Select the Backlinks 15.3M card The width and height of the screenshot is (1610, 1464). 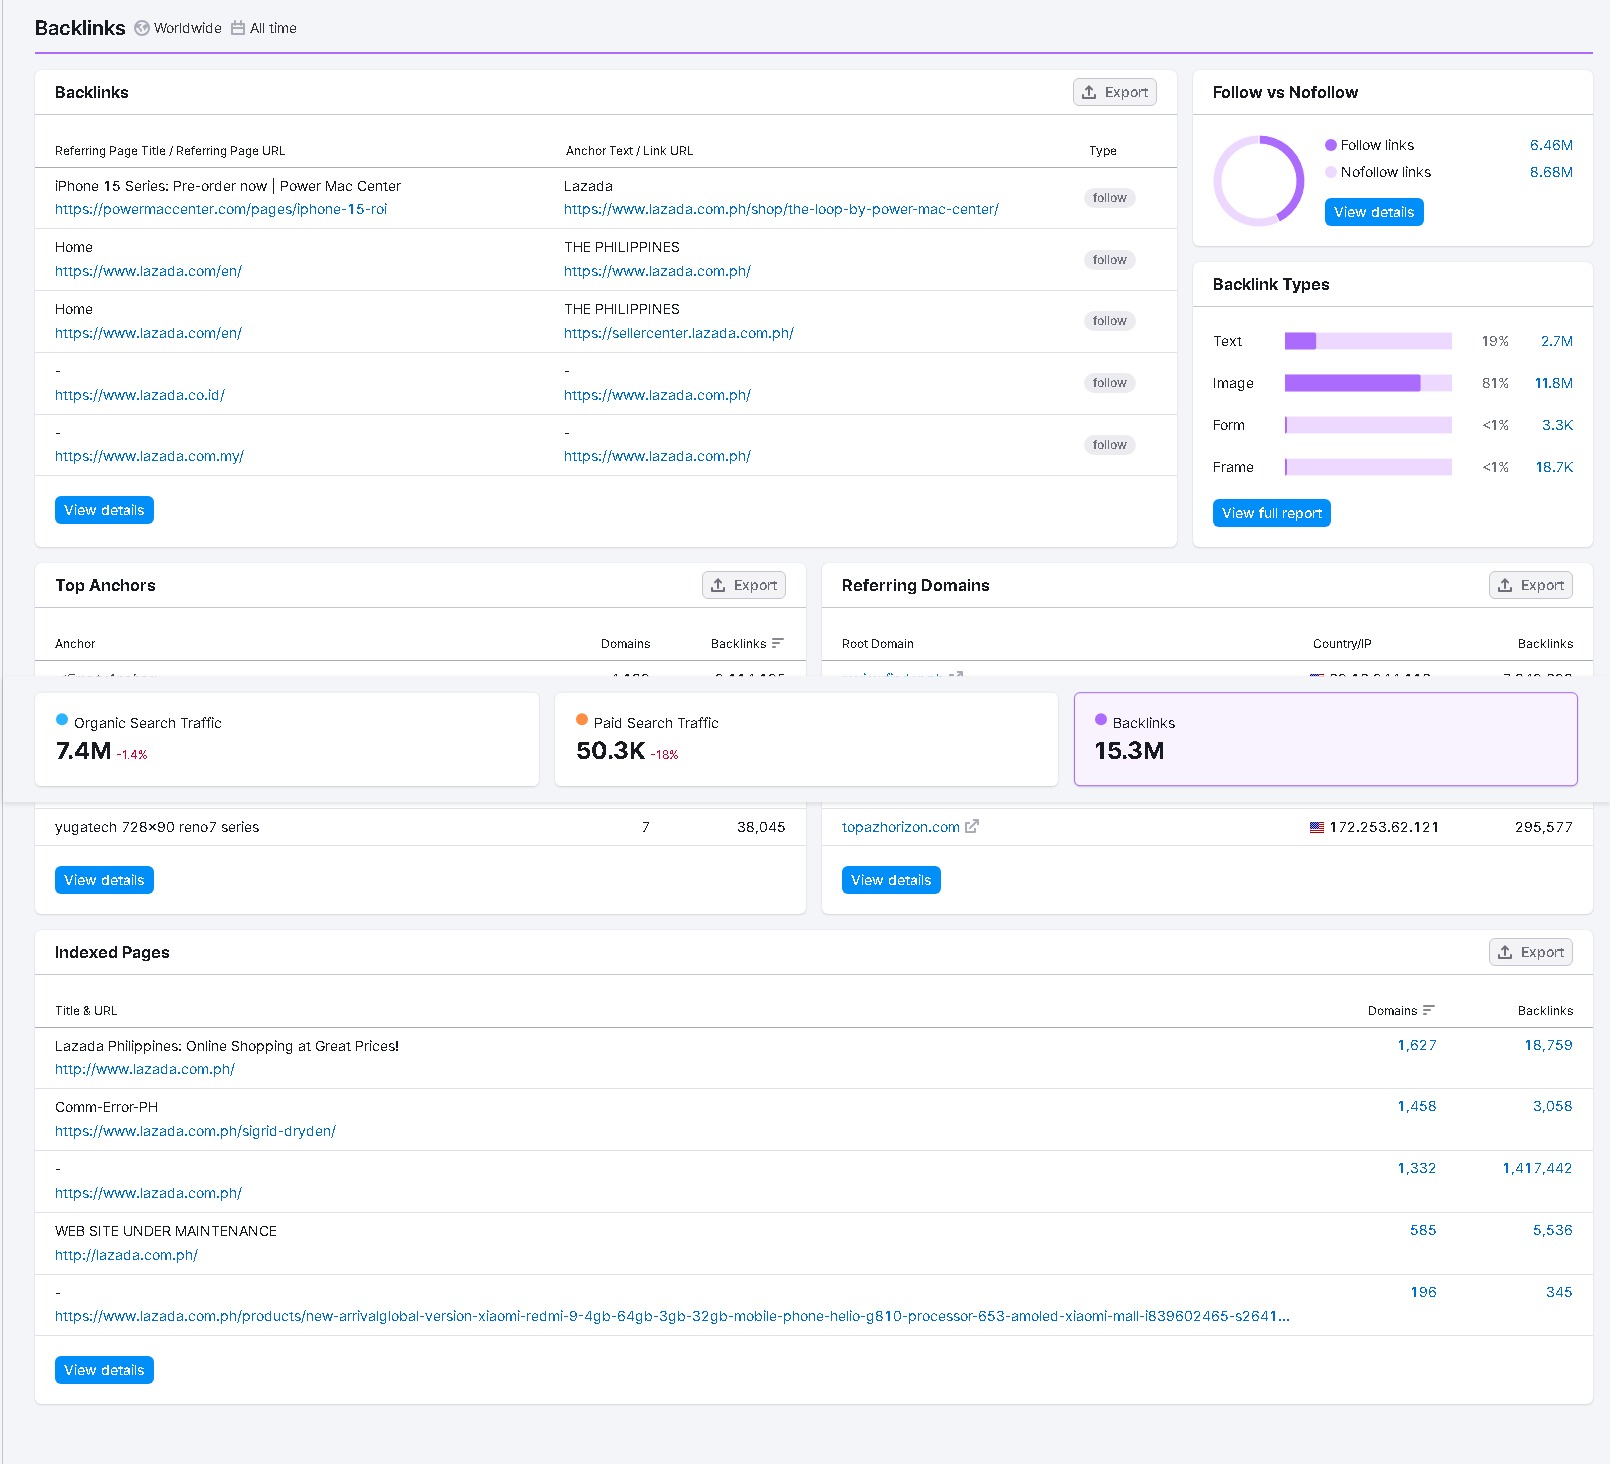(x=1326, y=739)
